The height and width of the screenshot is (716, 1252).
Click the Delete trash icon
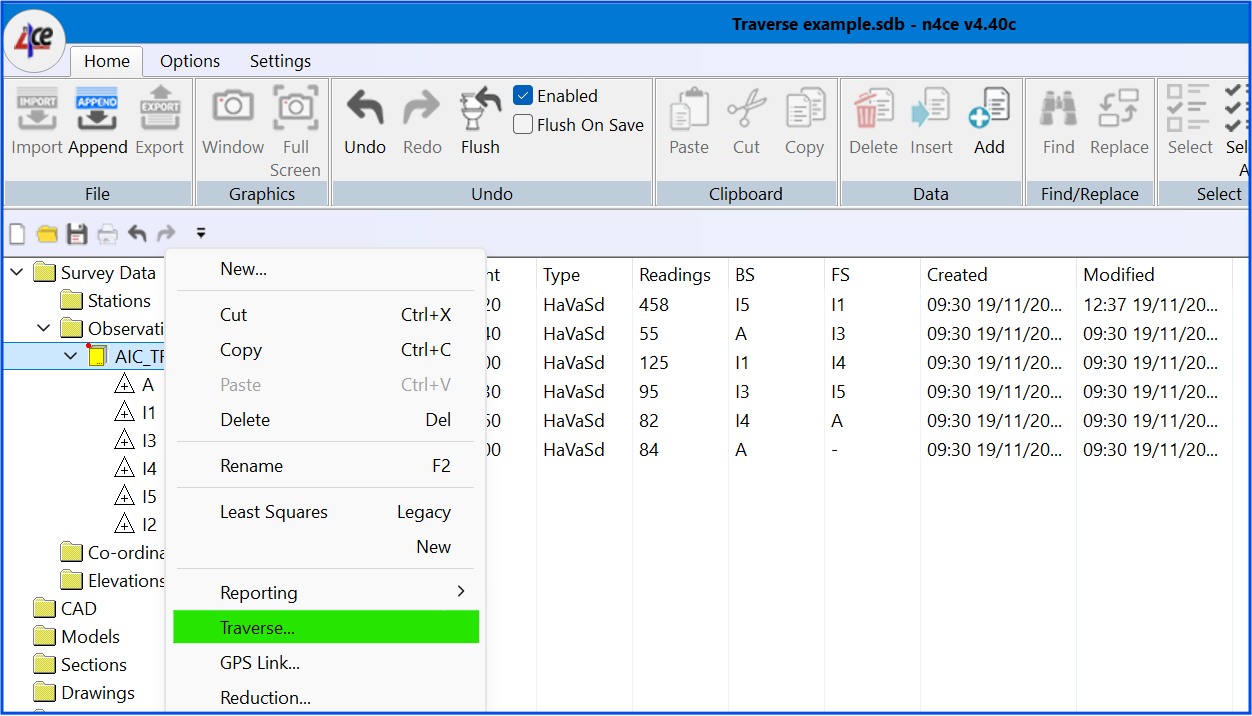[x=873, y=108]
